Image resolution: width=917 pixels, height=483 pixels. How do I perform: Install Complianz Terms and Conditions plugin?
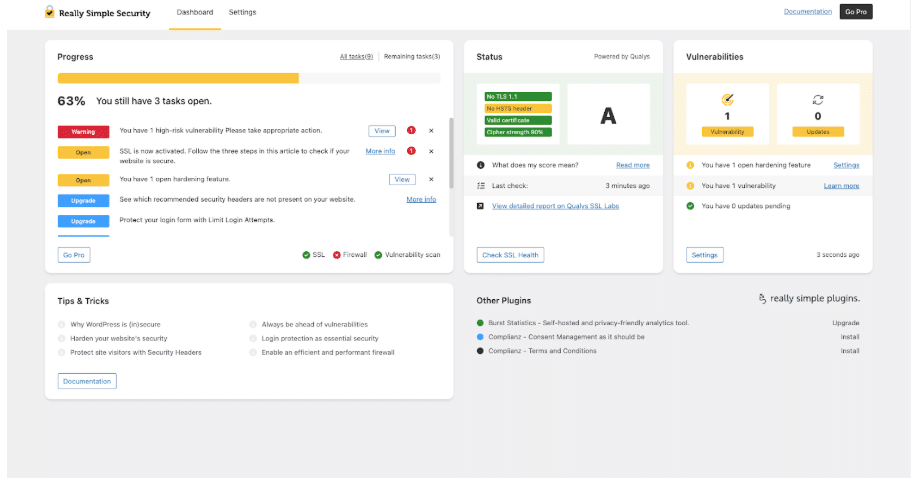(850, 351)
